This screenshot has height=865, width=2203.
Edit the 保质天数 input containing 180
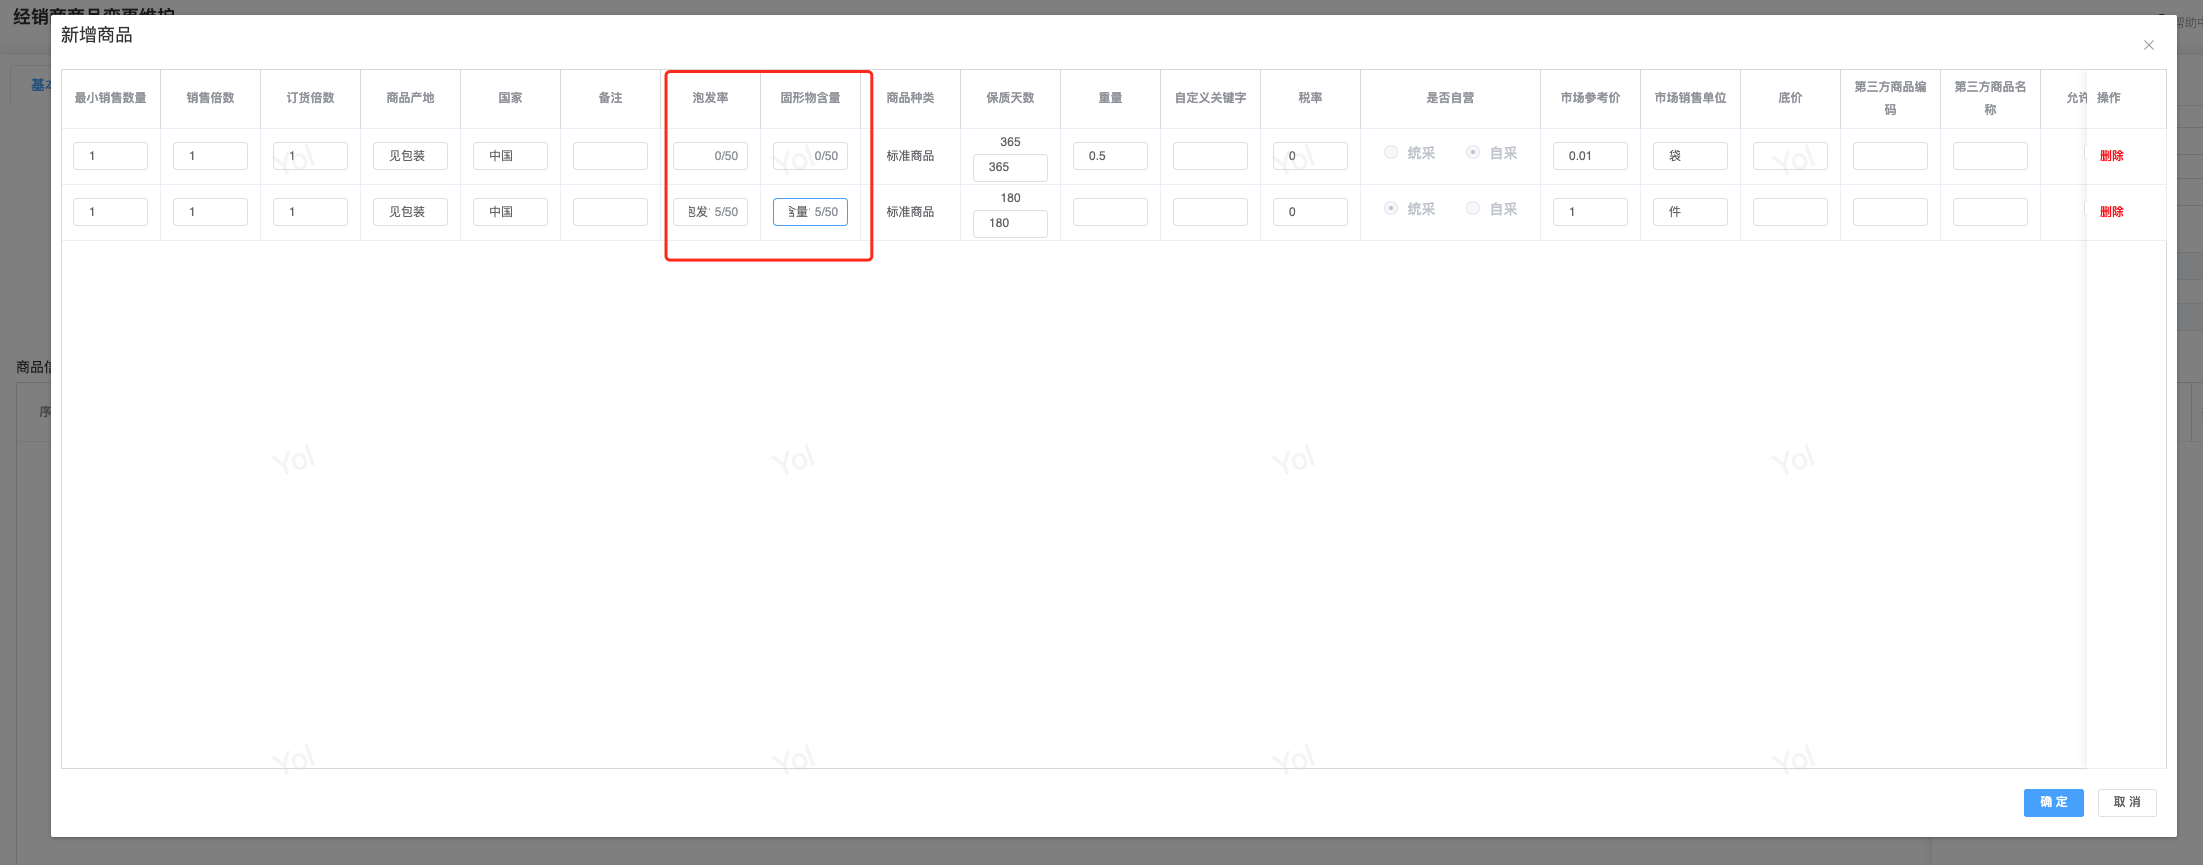[1010, 223]
